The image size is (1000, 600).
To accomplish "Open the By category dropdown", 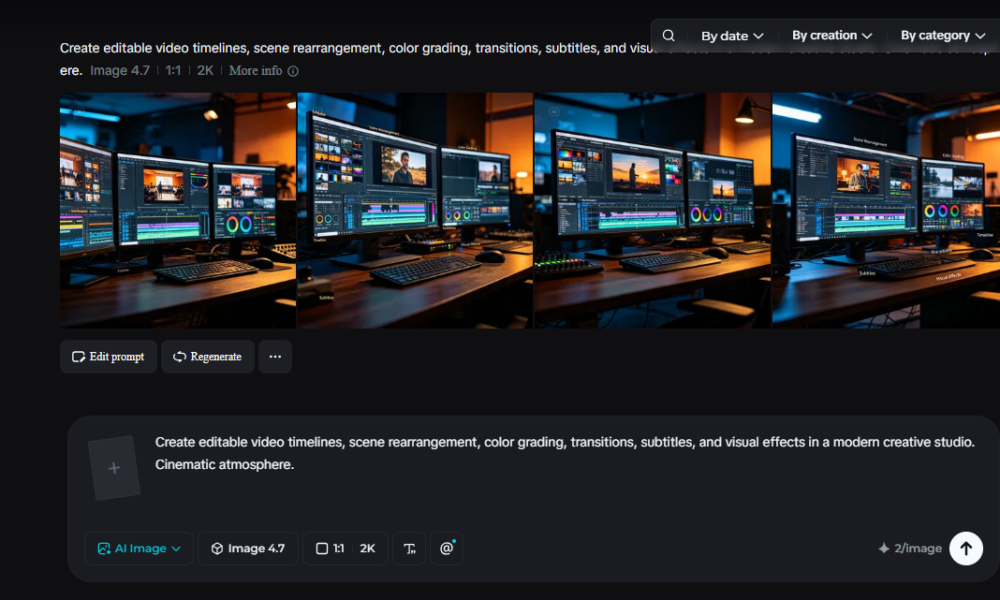I will (x=942, y=36).
